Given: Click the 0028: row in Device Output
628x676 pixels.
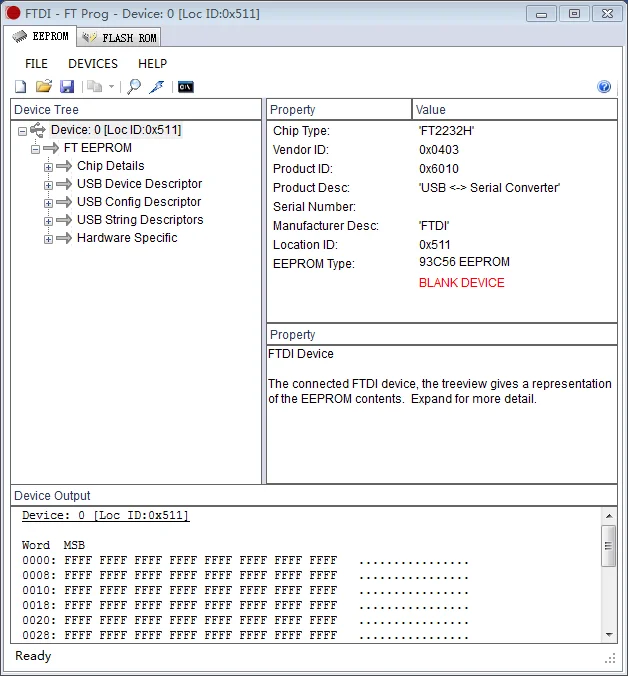Looking at the screenshot, I should (x=245, y=635).
